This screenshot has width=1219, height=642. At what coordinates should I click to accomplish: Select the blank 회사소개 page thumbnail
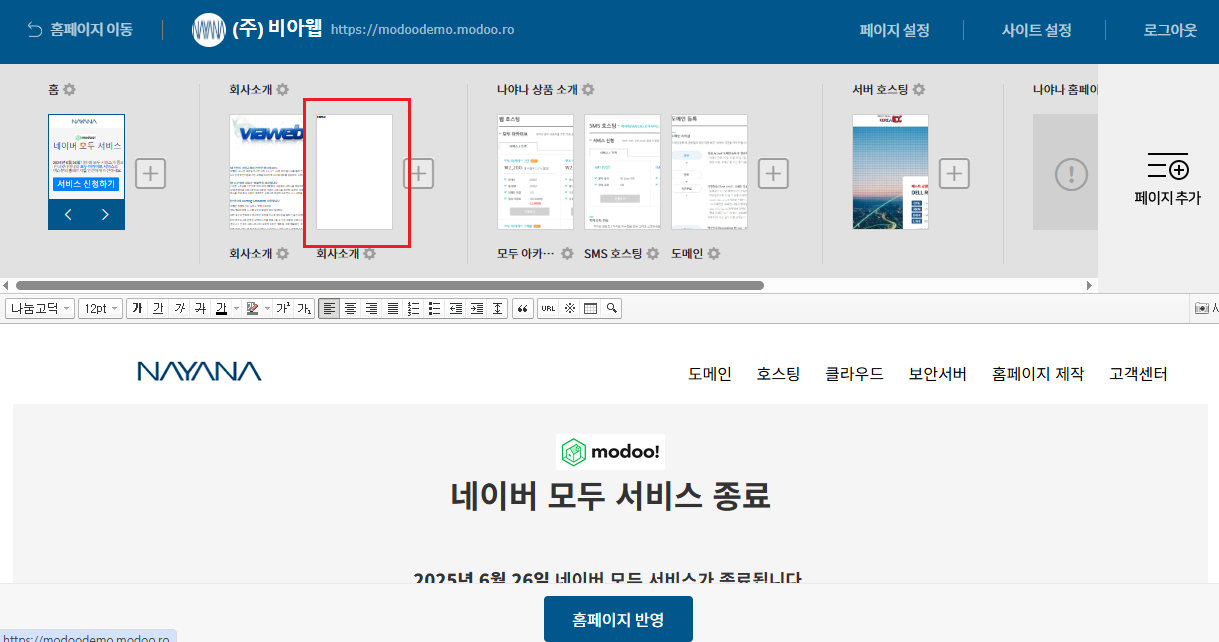(x=354, y=172)
